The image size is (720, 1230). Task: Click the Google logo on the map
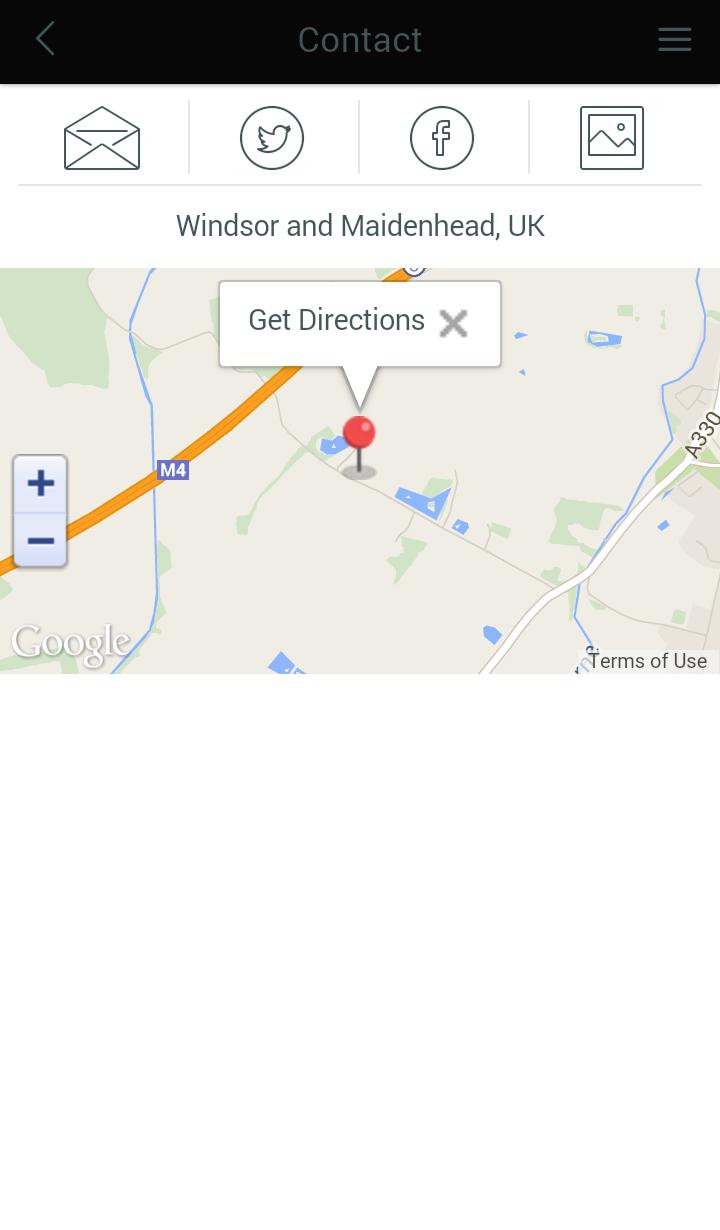click(71, 643)
